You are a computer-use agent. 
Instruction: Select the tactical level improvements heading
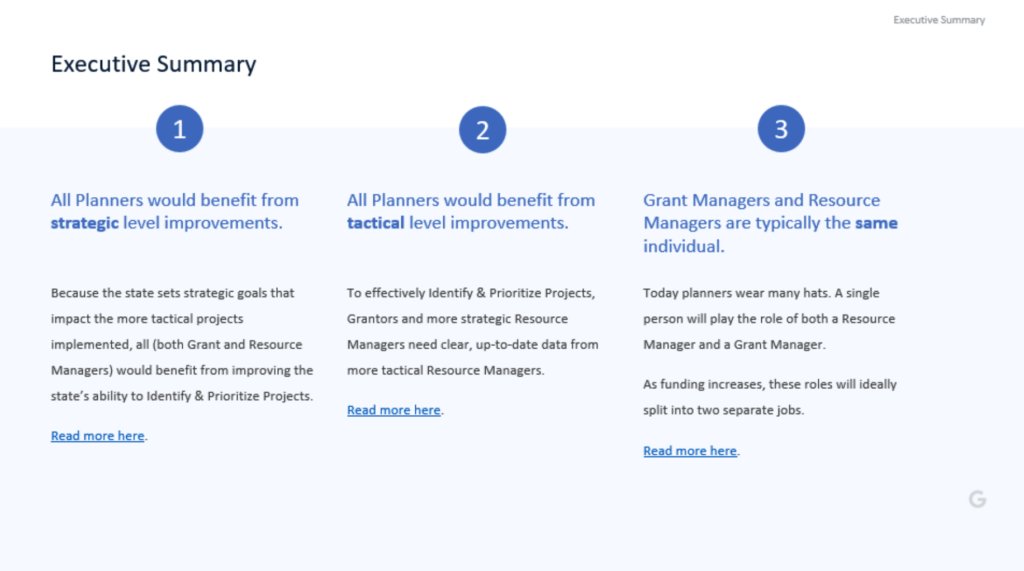[470, 211]
